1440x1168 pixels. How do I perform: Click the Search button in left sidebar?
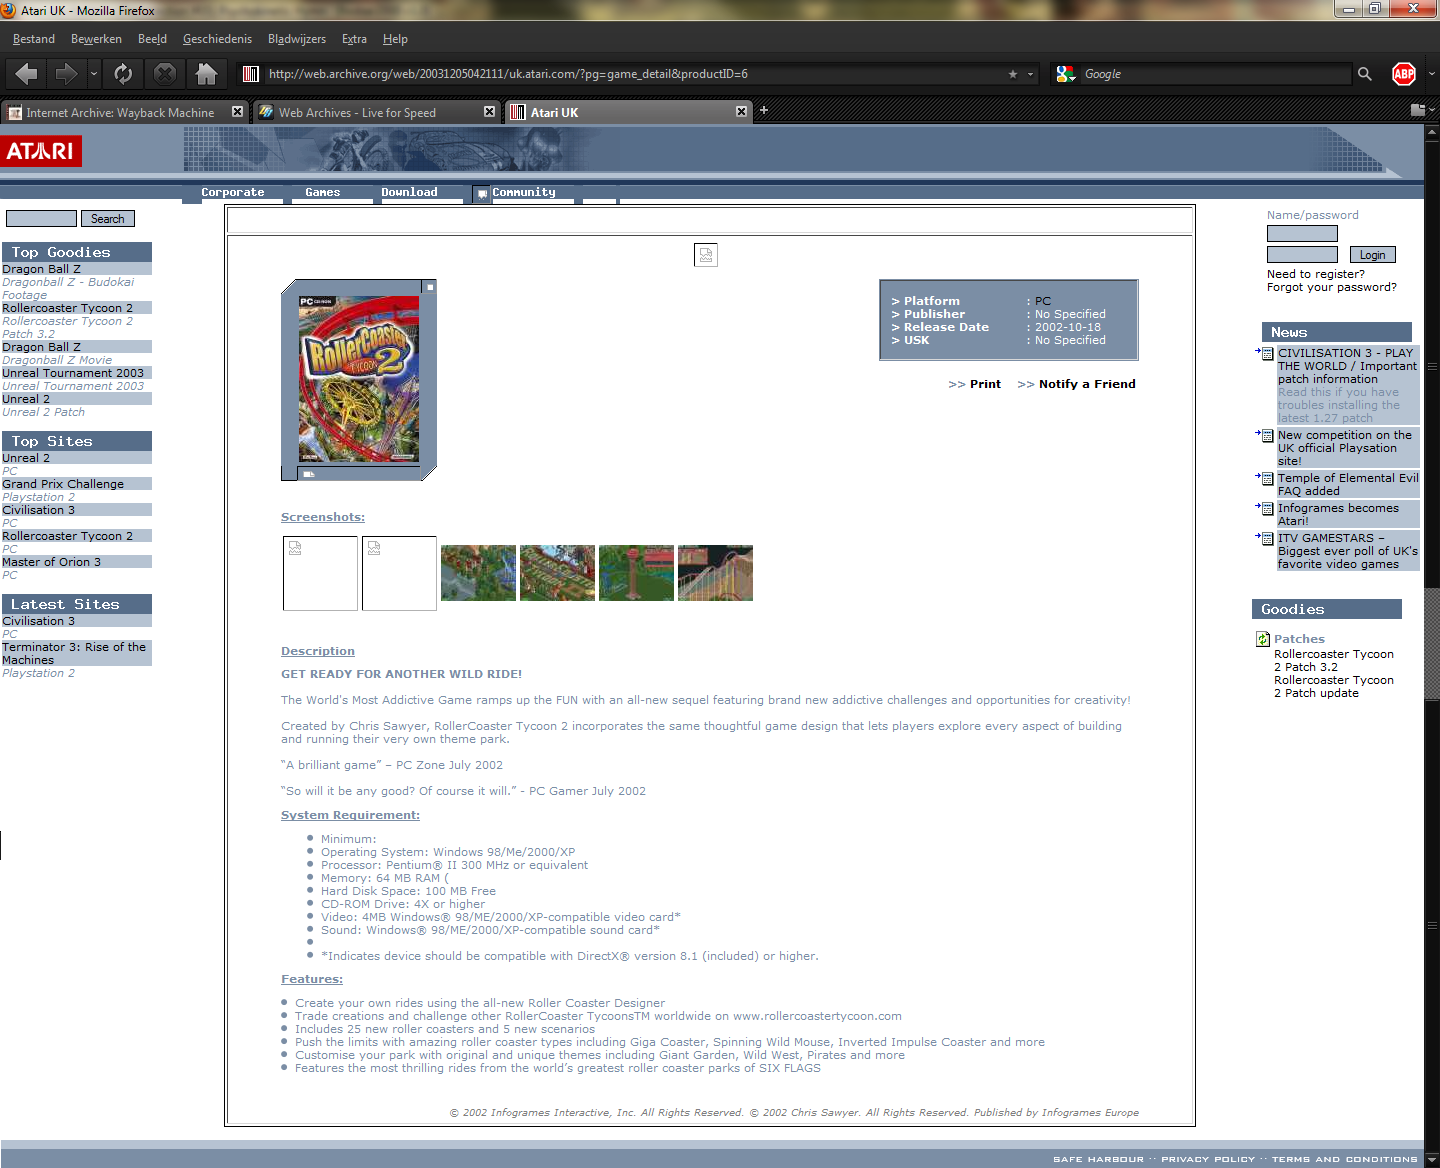pyautogui.click(x=108, y=219)
